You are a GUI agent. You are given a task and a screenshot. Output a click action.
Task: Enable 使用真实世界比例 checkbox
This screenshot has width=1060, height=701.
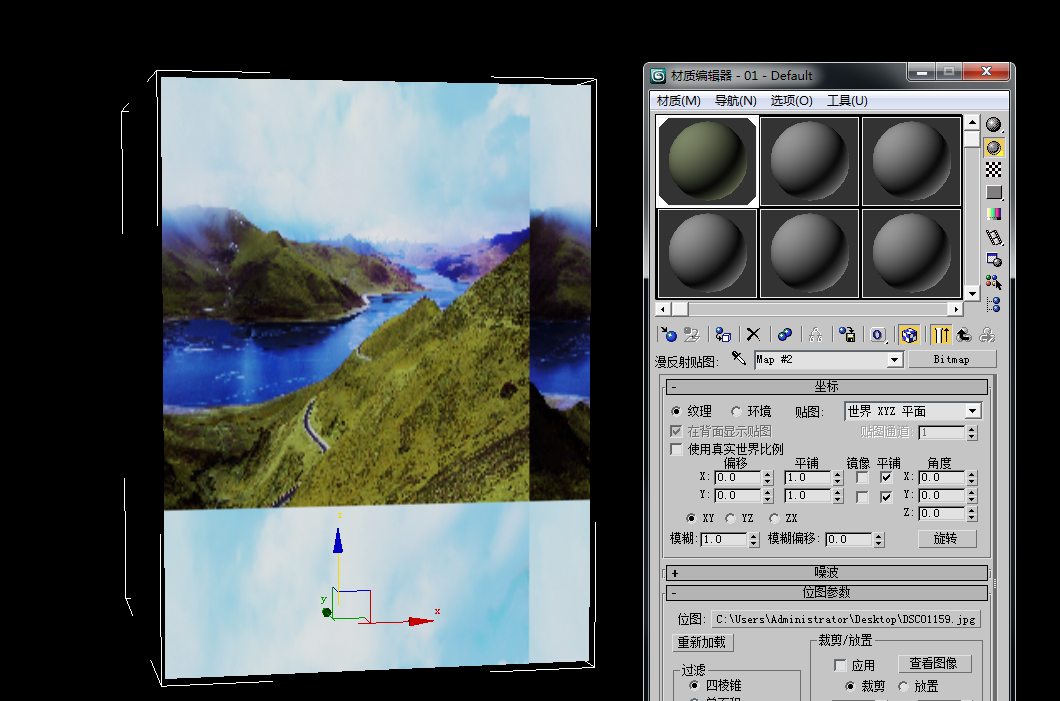click(x=677, y=449)
